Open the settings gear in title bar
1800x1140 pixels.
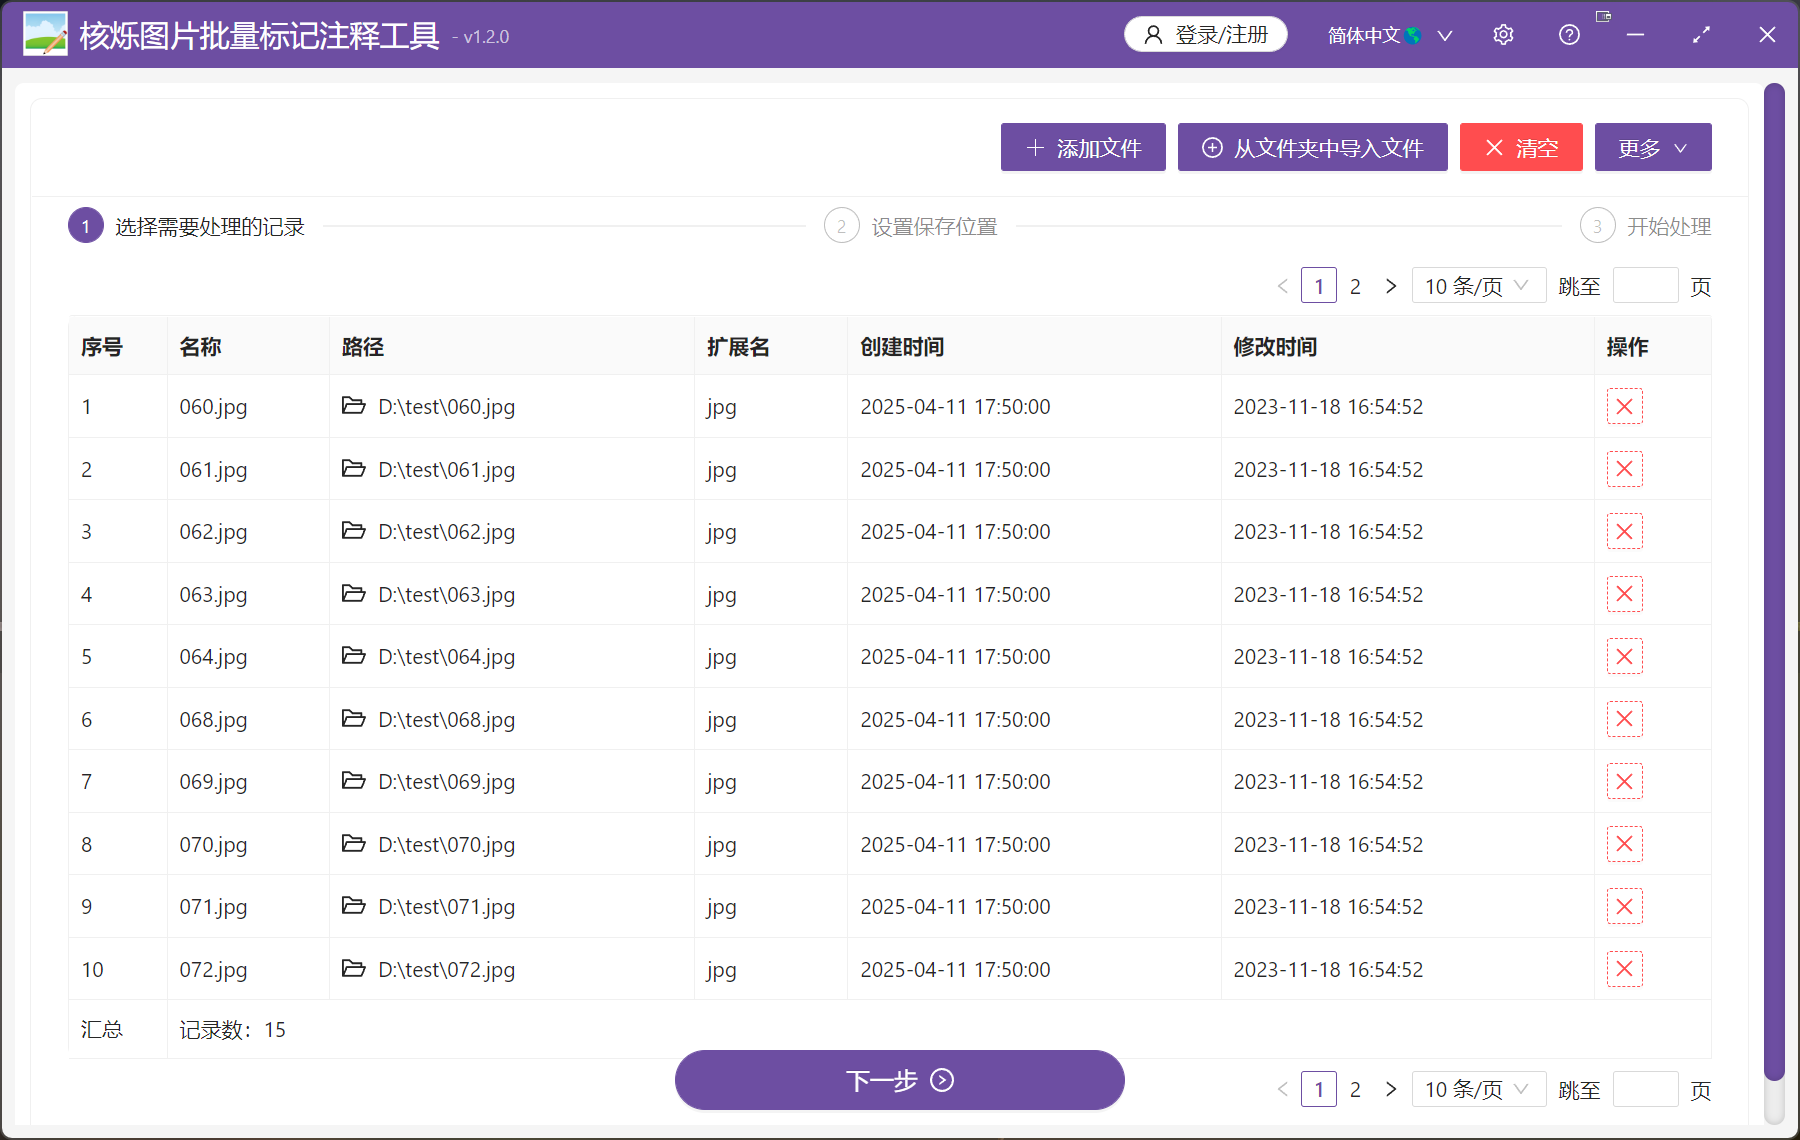[x=1503, y=35]
